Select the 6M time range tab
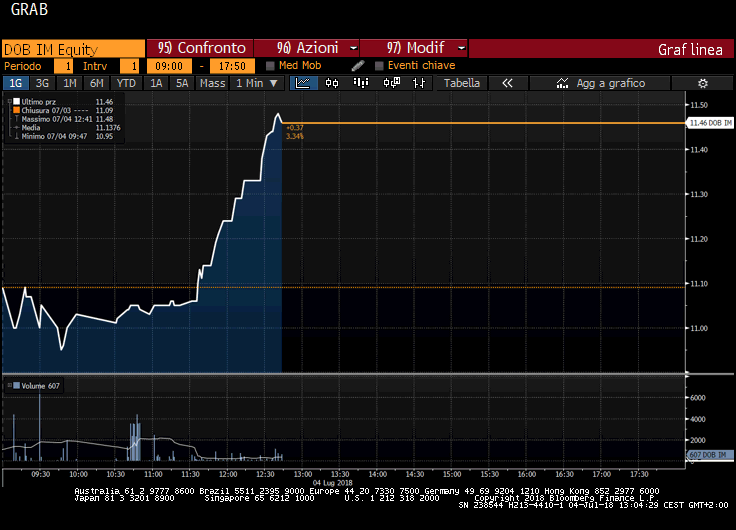Screen dimensions: 736x530 coord(96,83)
